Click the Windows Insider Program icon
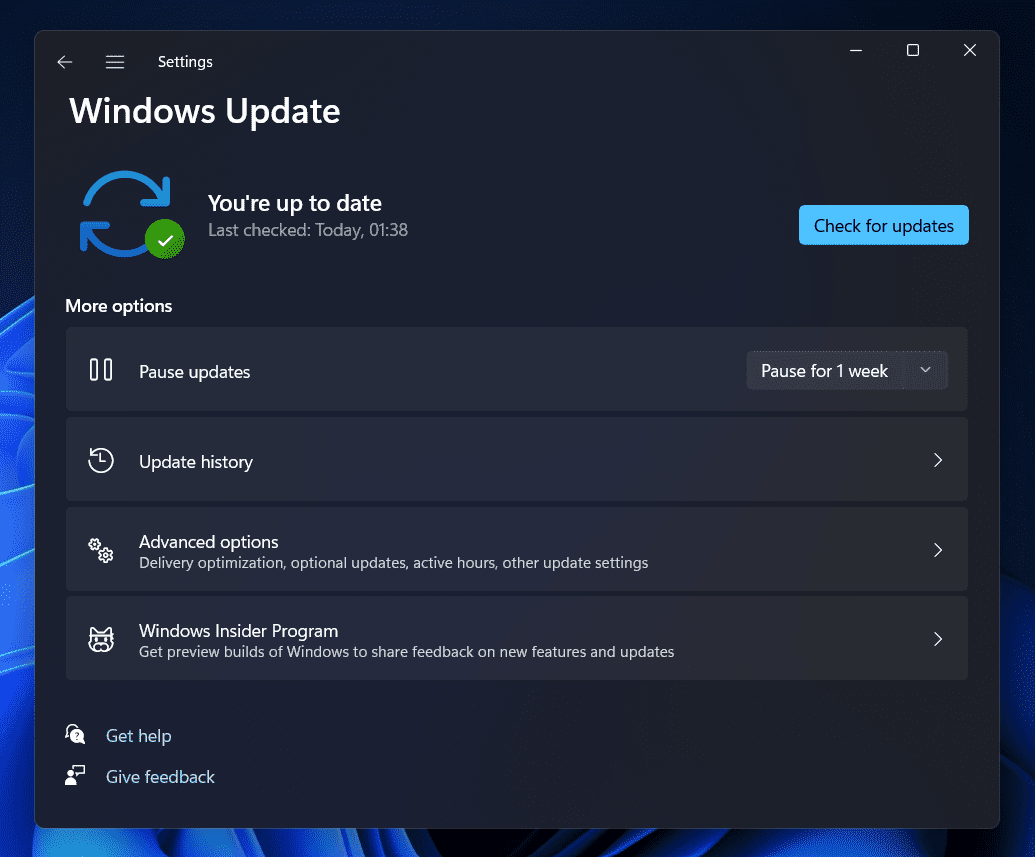The height and width of the screenshot is (857, 1035). pyautogui.click(x=101, y=640)
